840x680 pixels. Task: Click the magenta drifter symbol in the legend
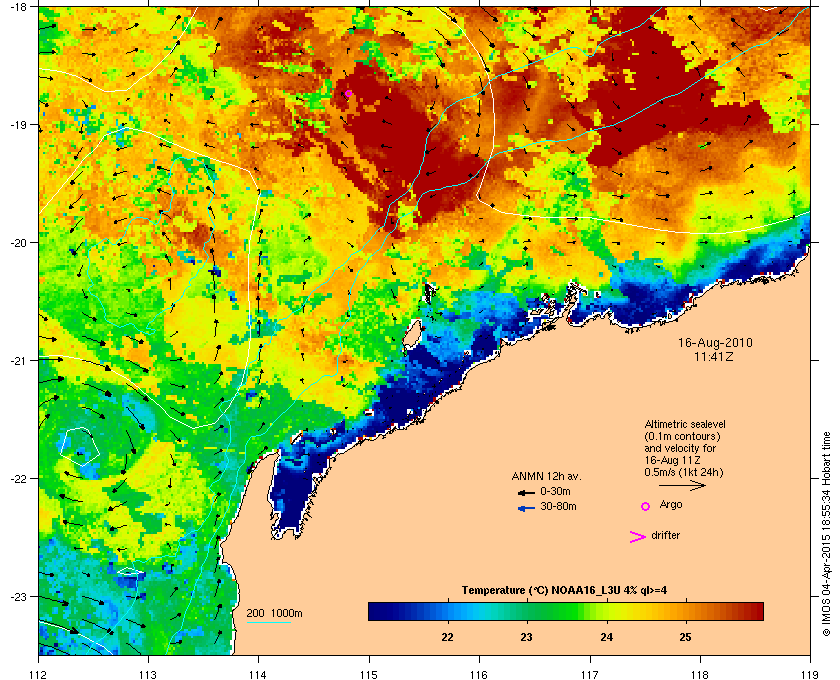coord(638,537)
